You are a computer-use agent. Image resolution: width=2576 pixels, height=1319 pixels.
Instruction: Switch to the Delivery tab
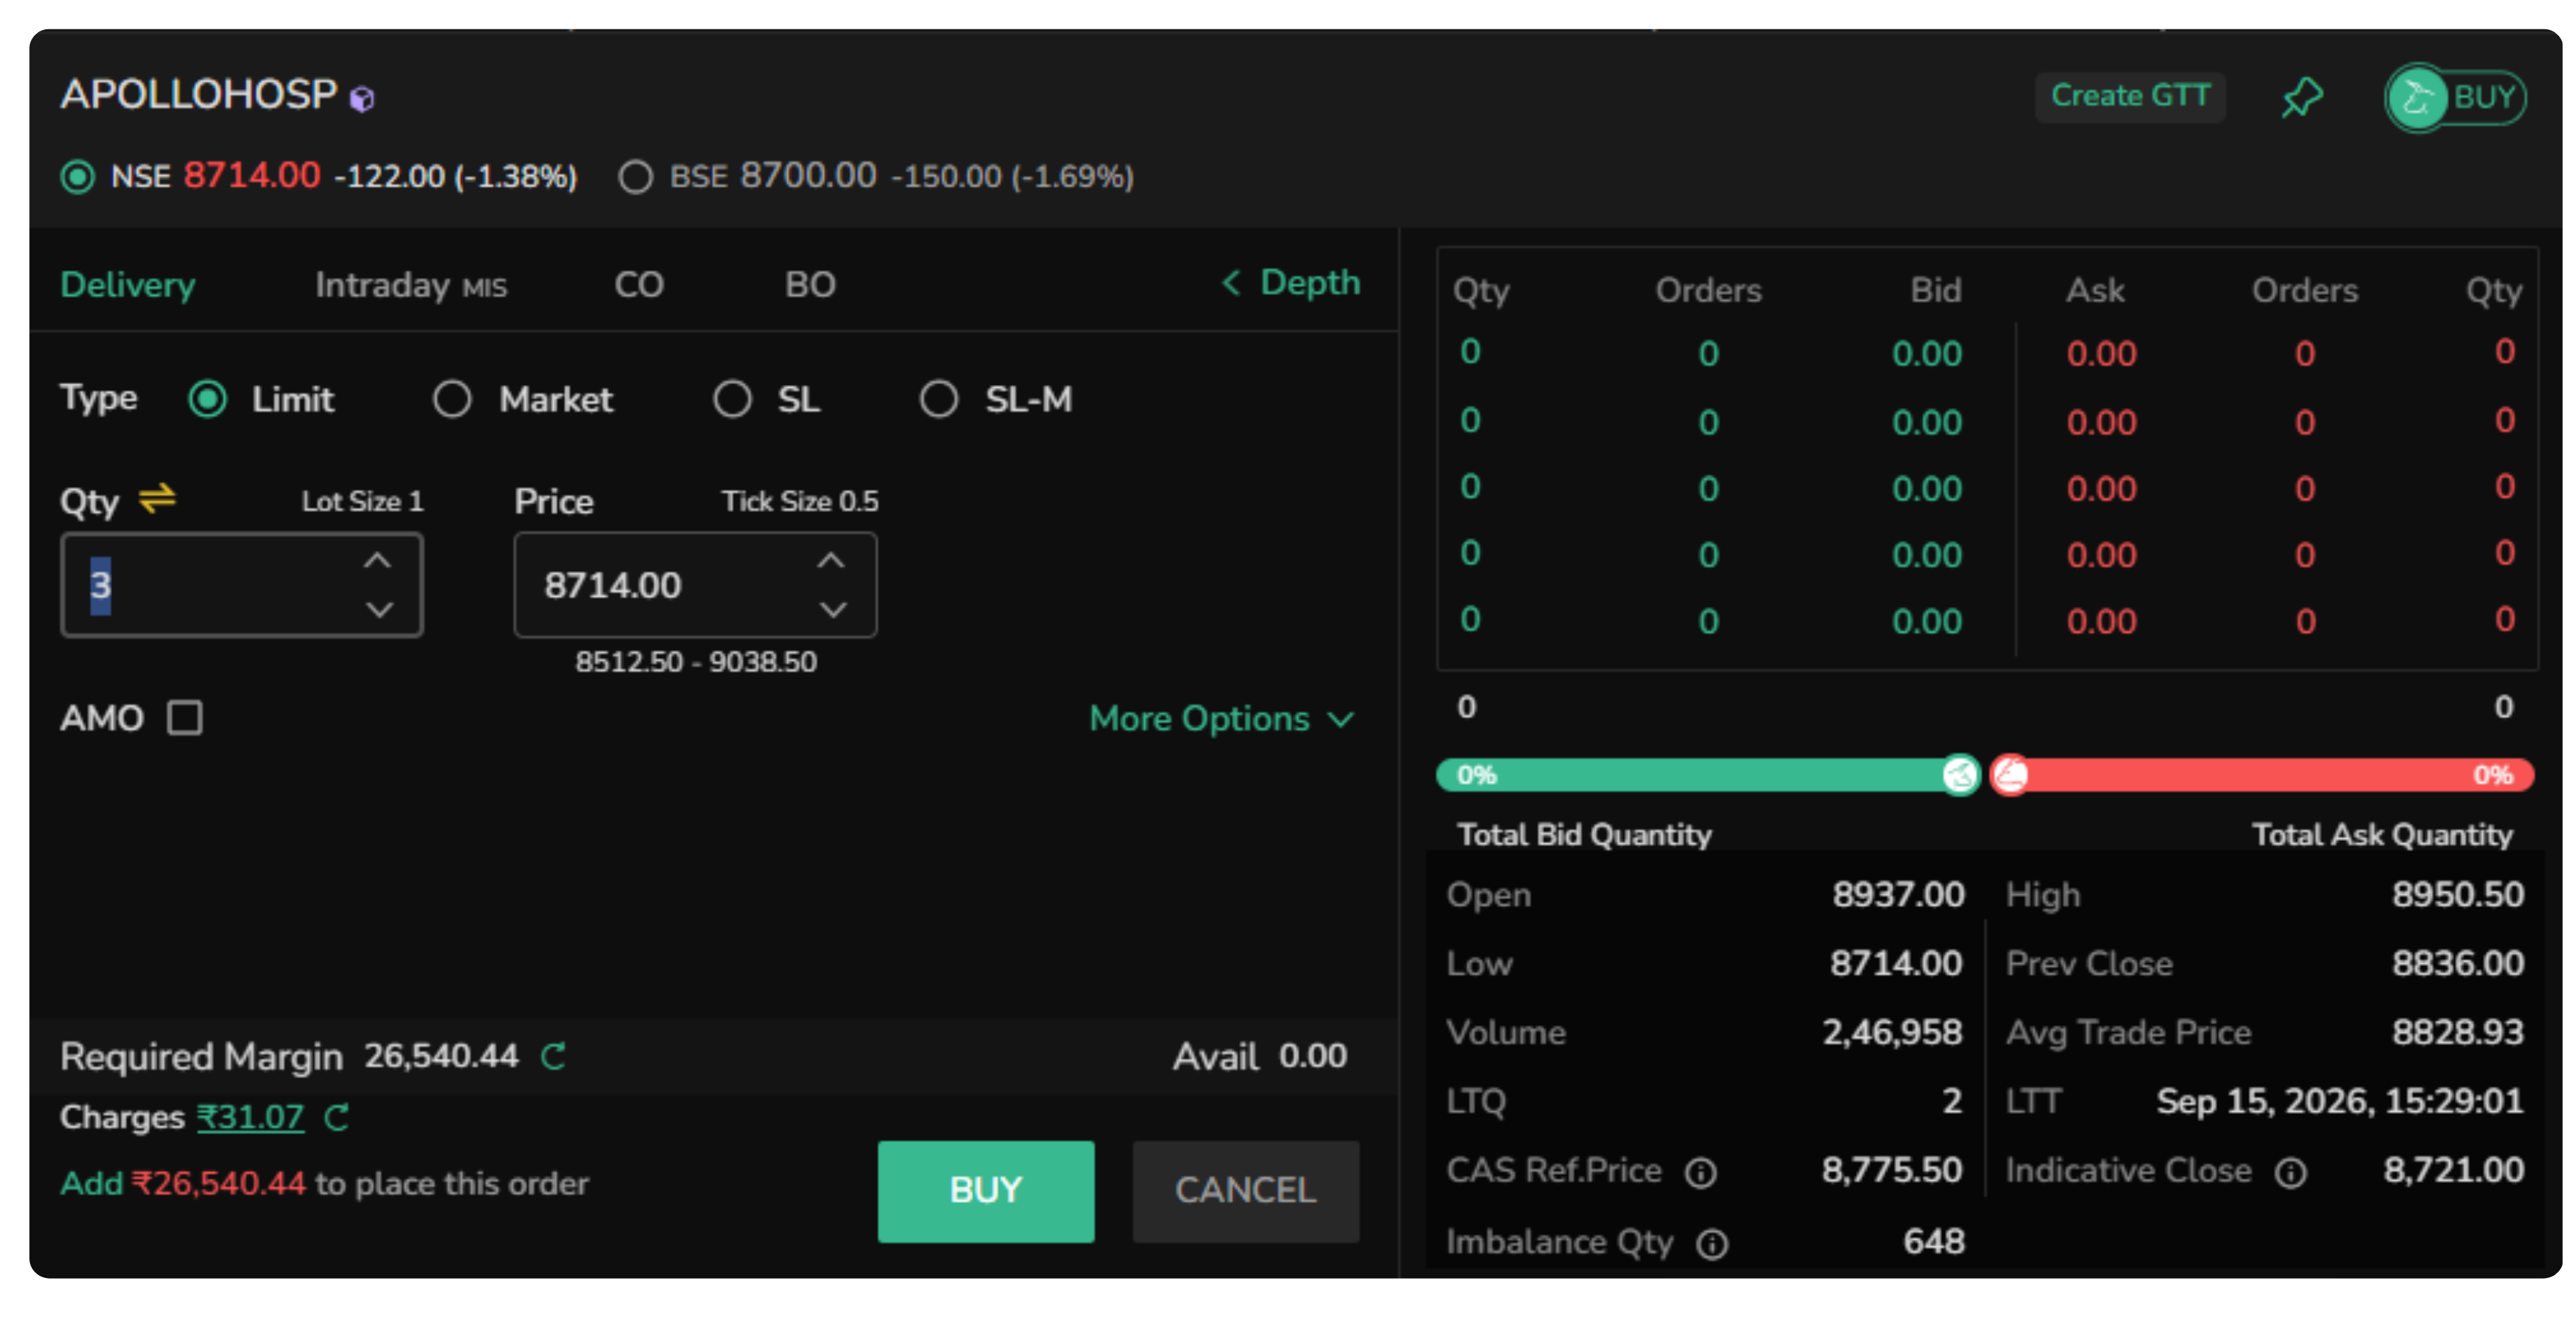pyautogui.click(x=128, y=285)
